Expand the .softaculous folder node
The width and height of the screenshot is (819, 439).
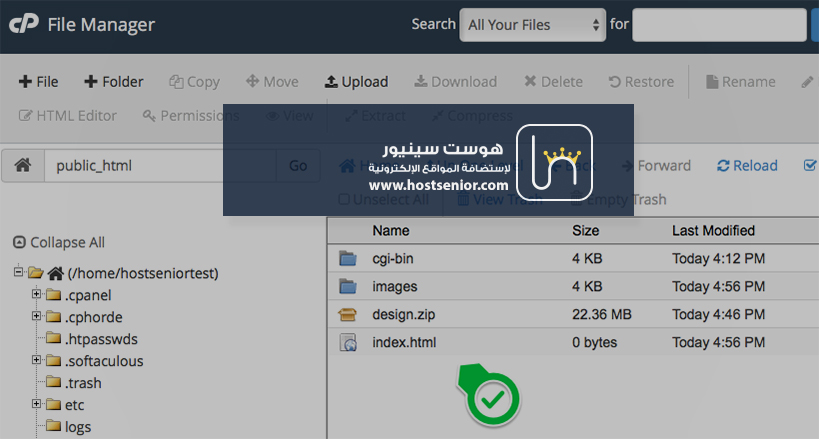click(x=36, y=360)
